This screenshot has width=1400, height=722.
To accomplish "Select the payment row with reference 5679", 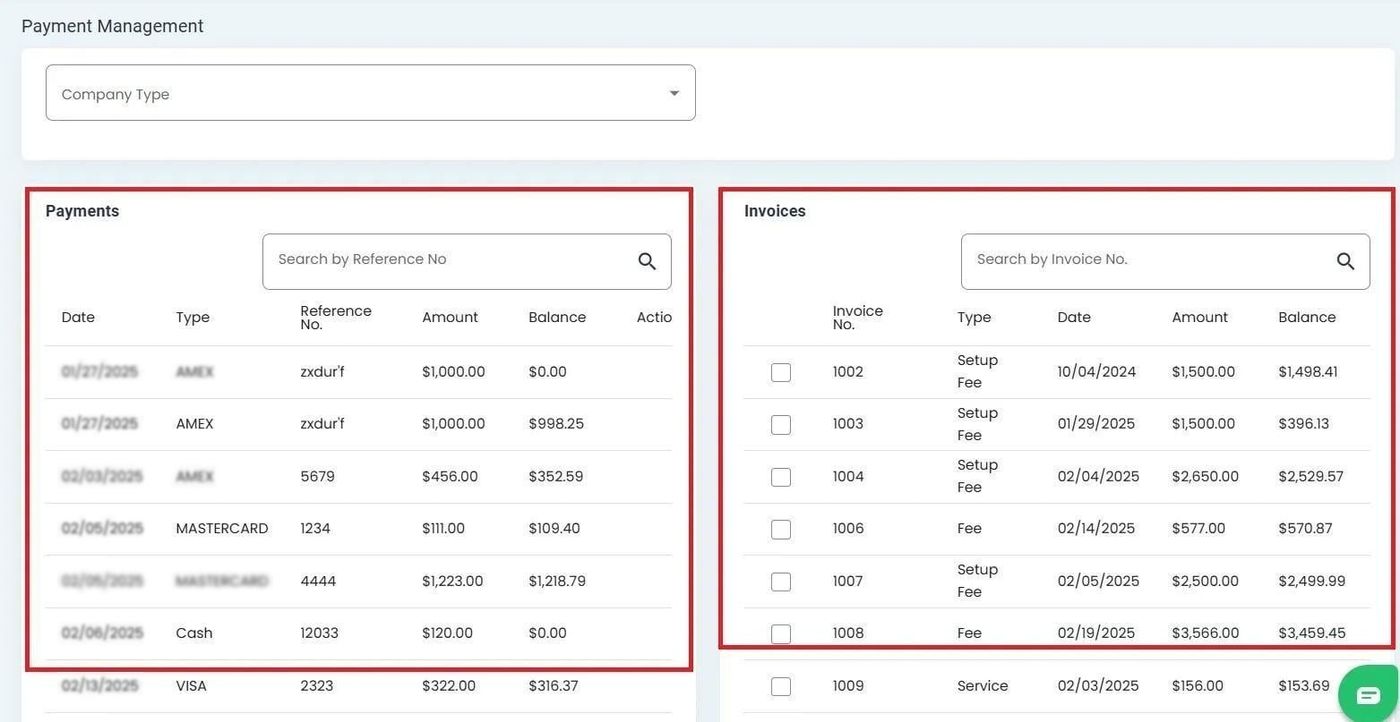I will 317,477.
